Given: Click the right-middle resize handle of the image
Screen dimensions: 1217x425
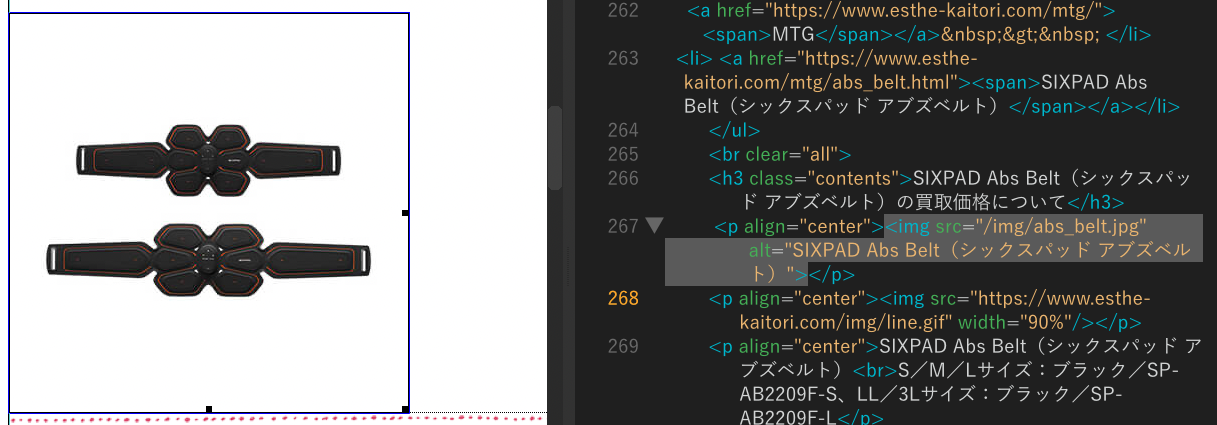Looking at the screenshot, I should coord(405,213).
